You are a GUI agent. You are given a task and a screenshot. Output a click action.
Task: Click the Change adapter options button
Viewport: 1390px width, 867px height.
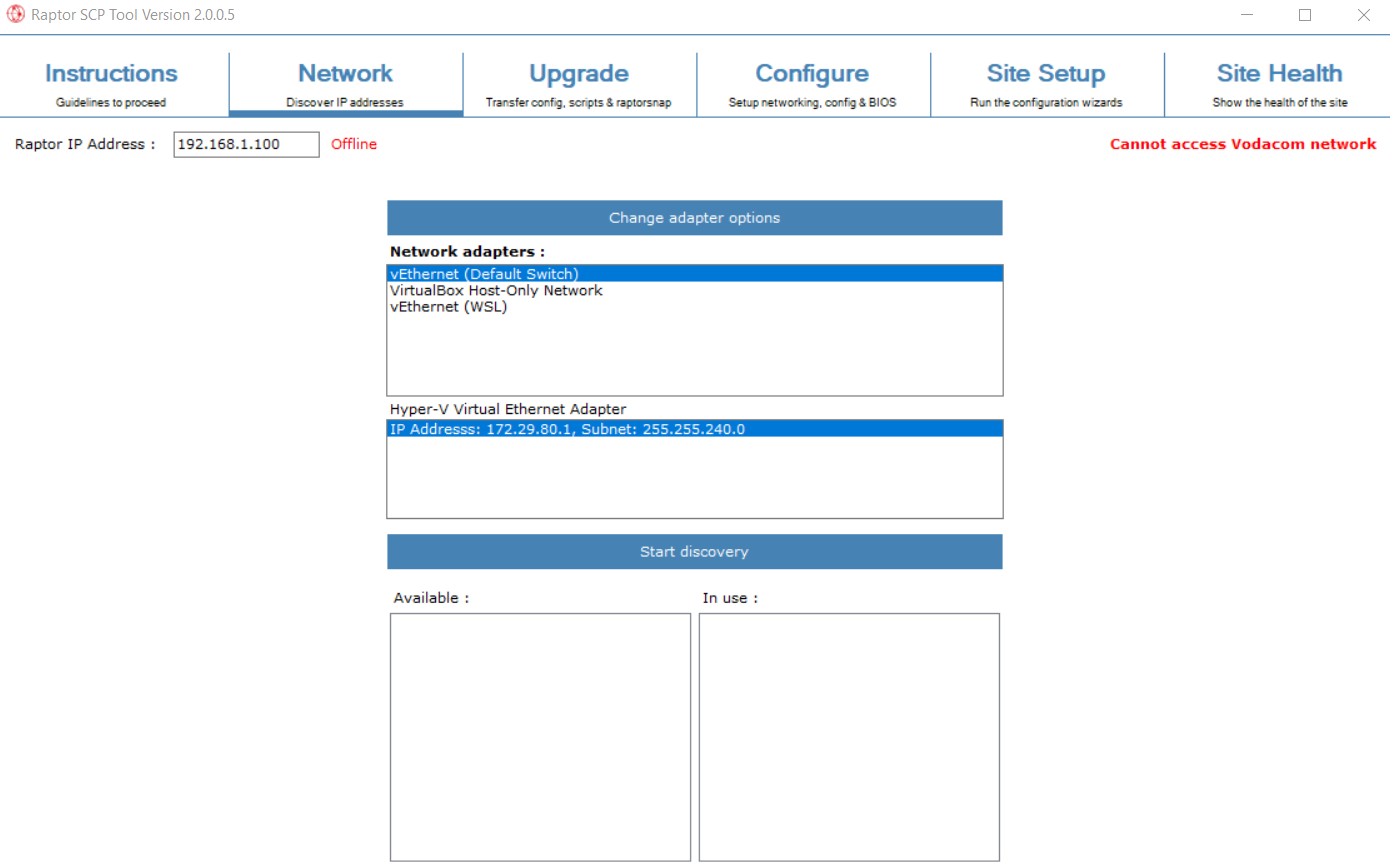point(694,217)
